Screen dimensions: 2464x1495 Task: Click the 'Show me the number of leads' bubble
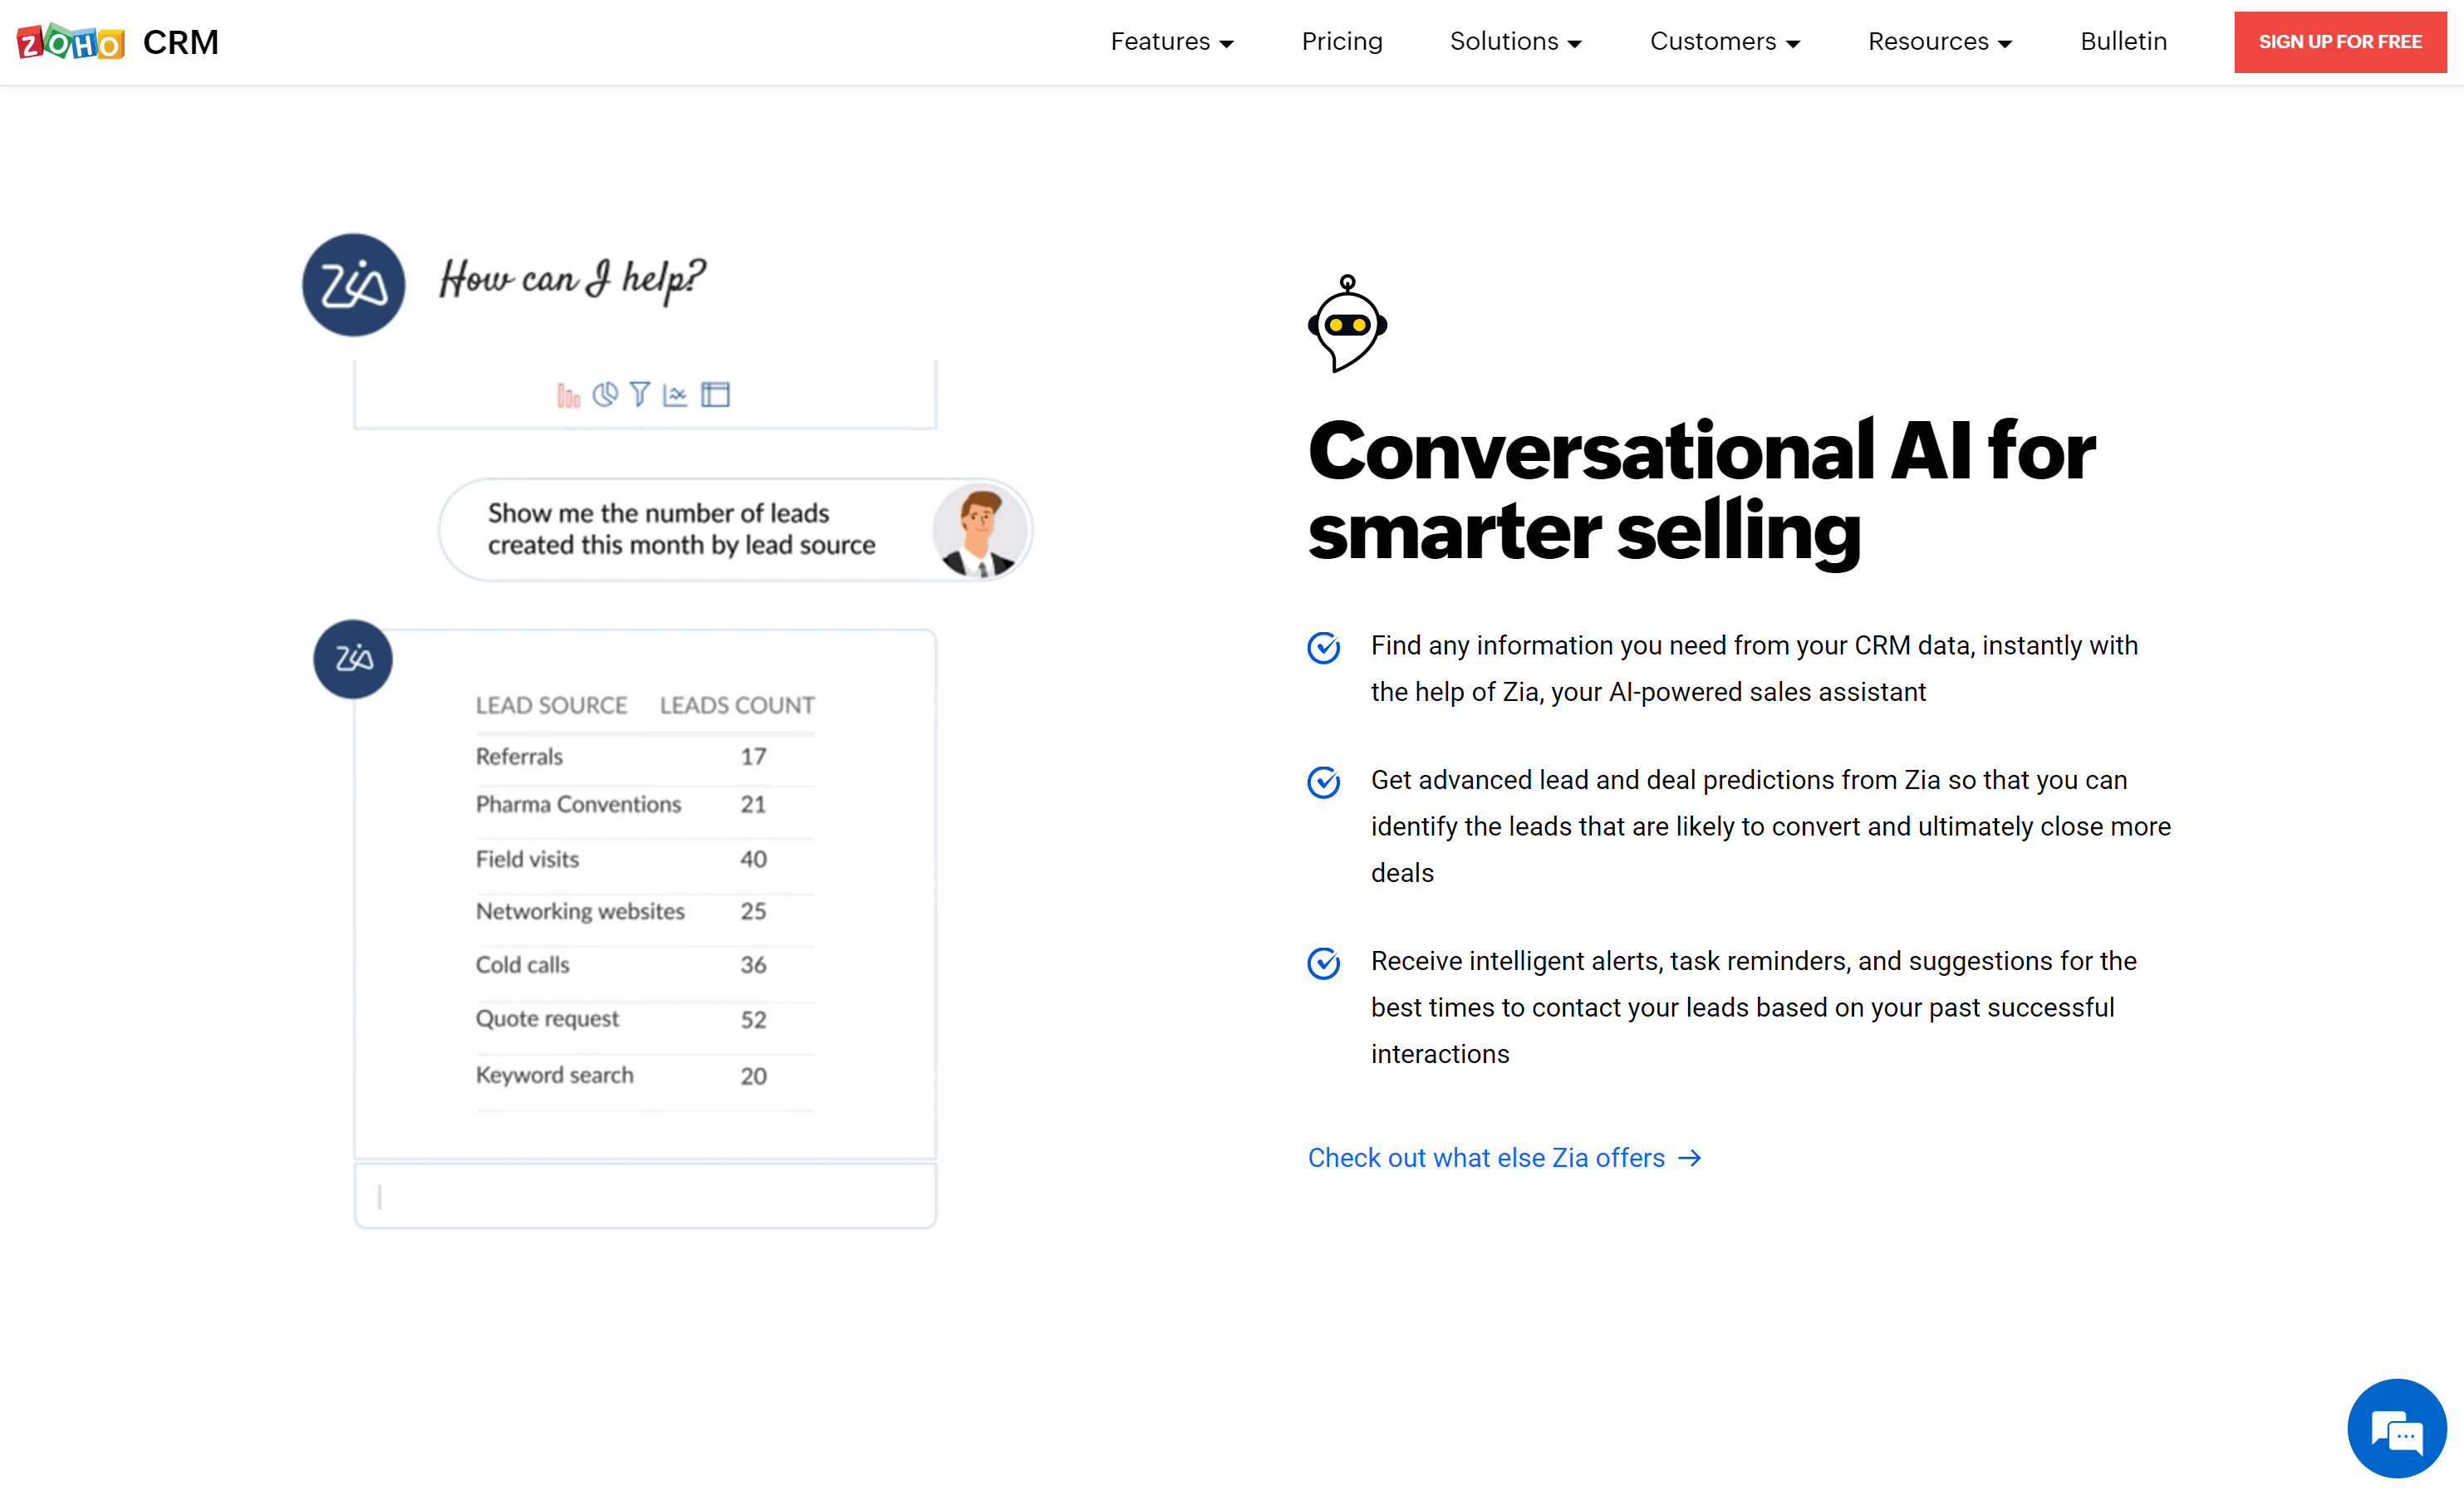point(735,530)
